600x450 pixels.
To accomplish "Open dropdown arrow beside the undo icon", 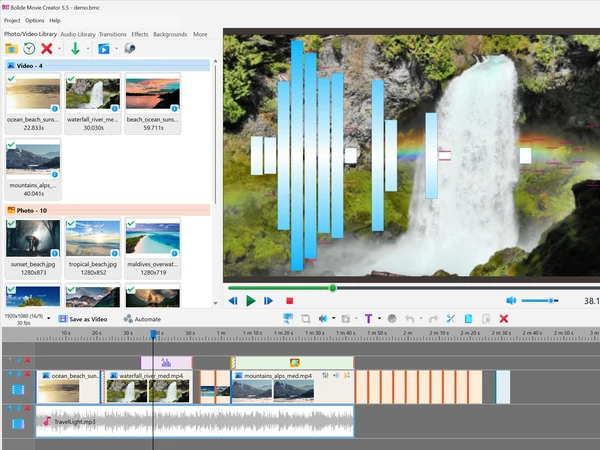I will click(x=421, y=318).
